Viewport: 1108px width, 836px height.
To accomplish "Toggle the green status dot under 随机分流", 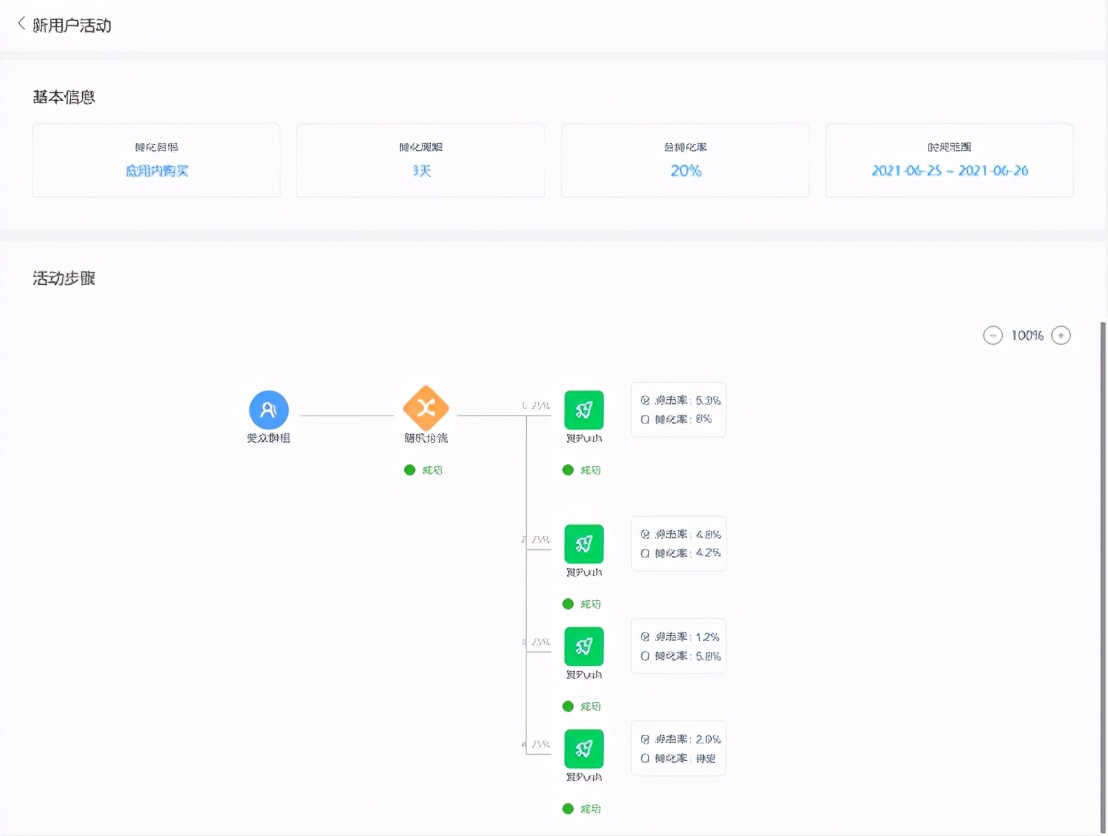I will pyautogui.click(x=409, y=469).
